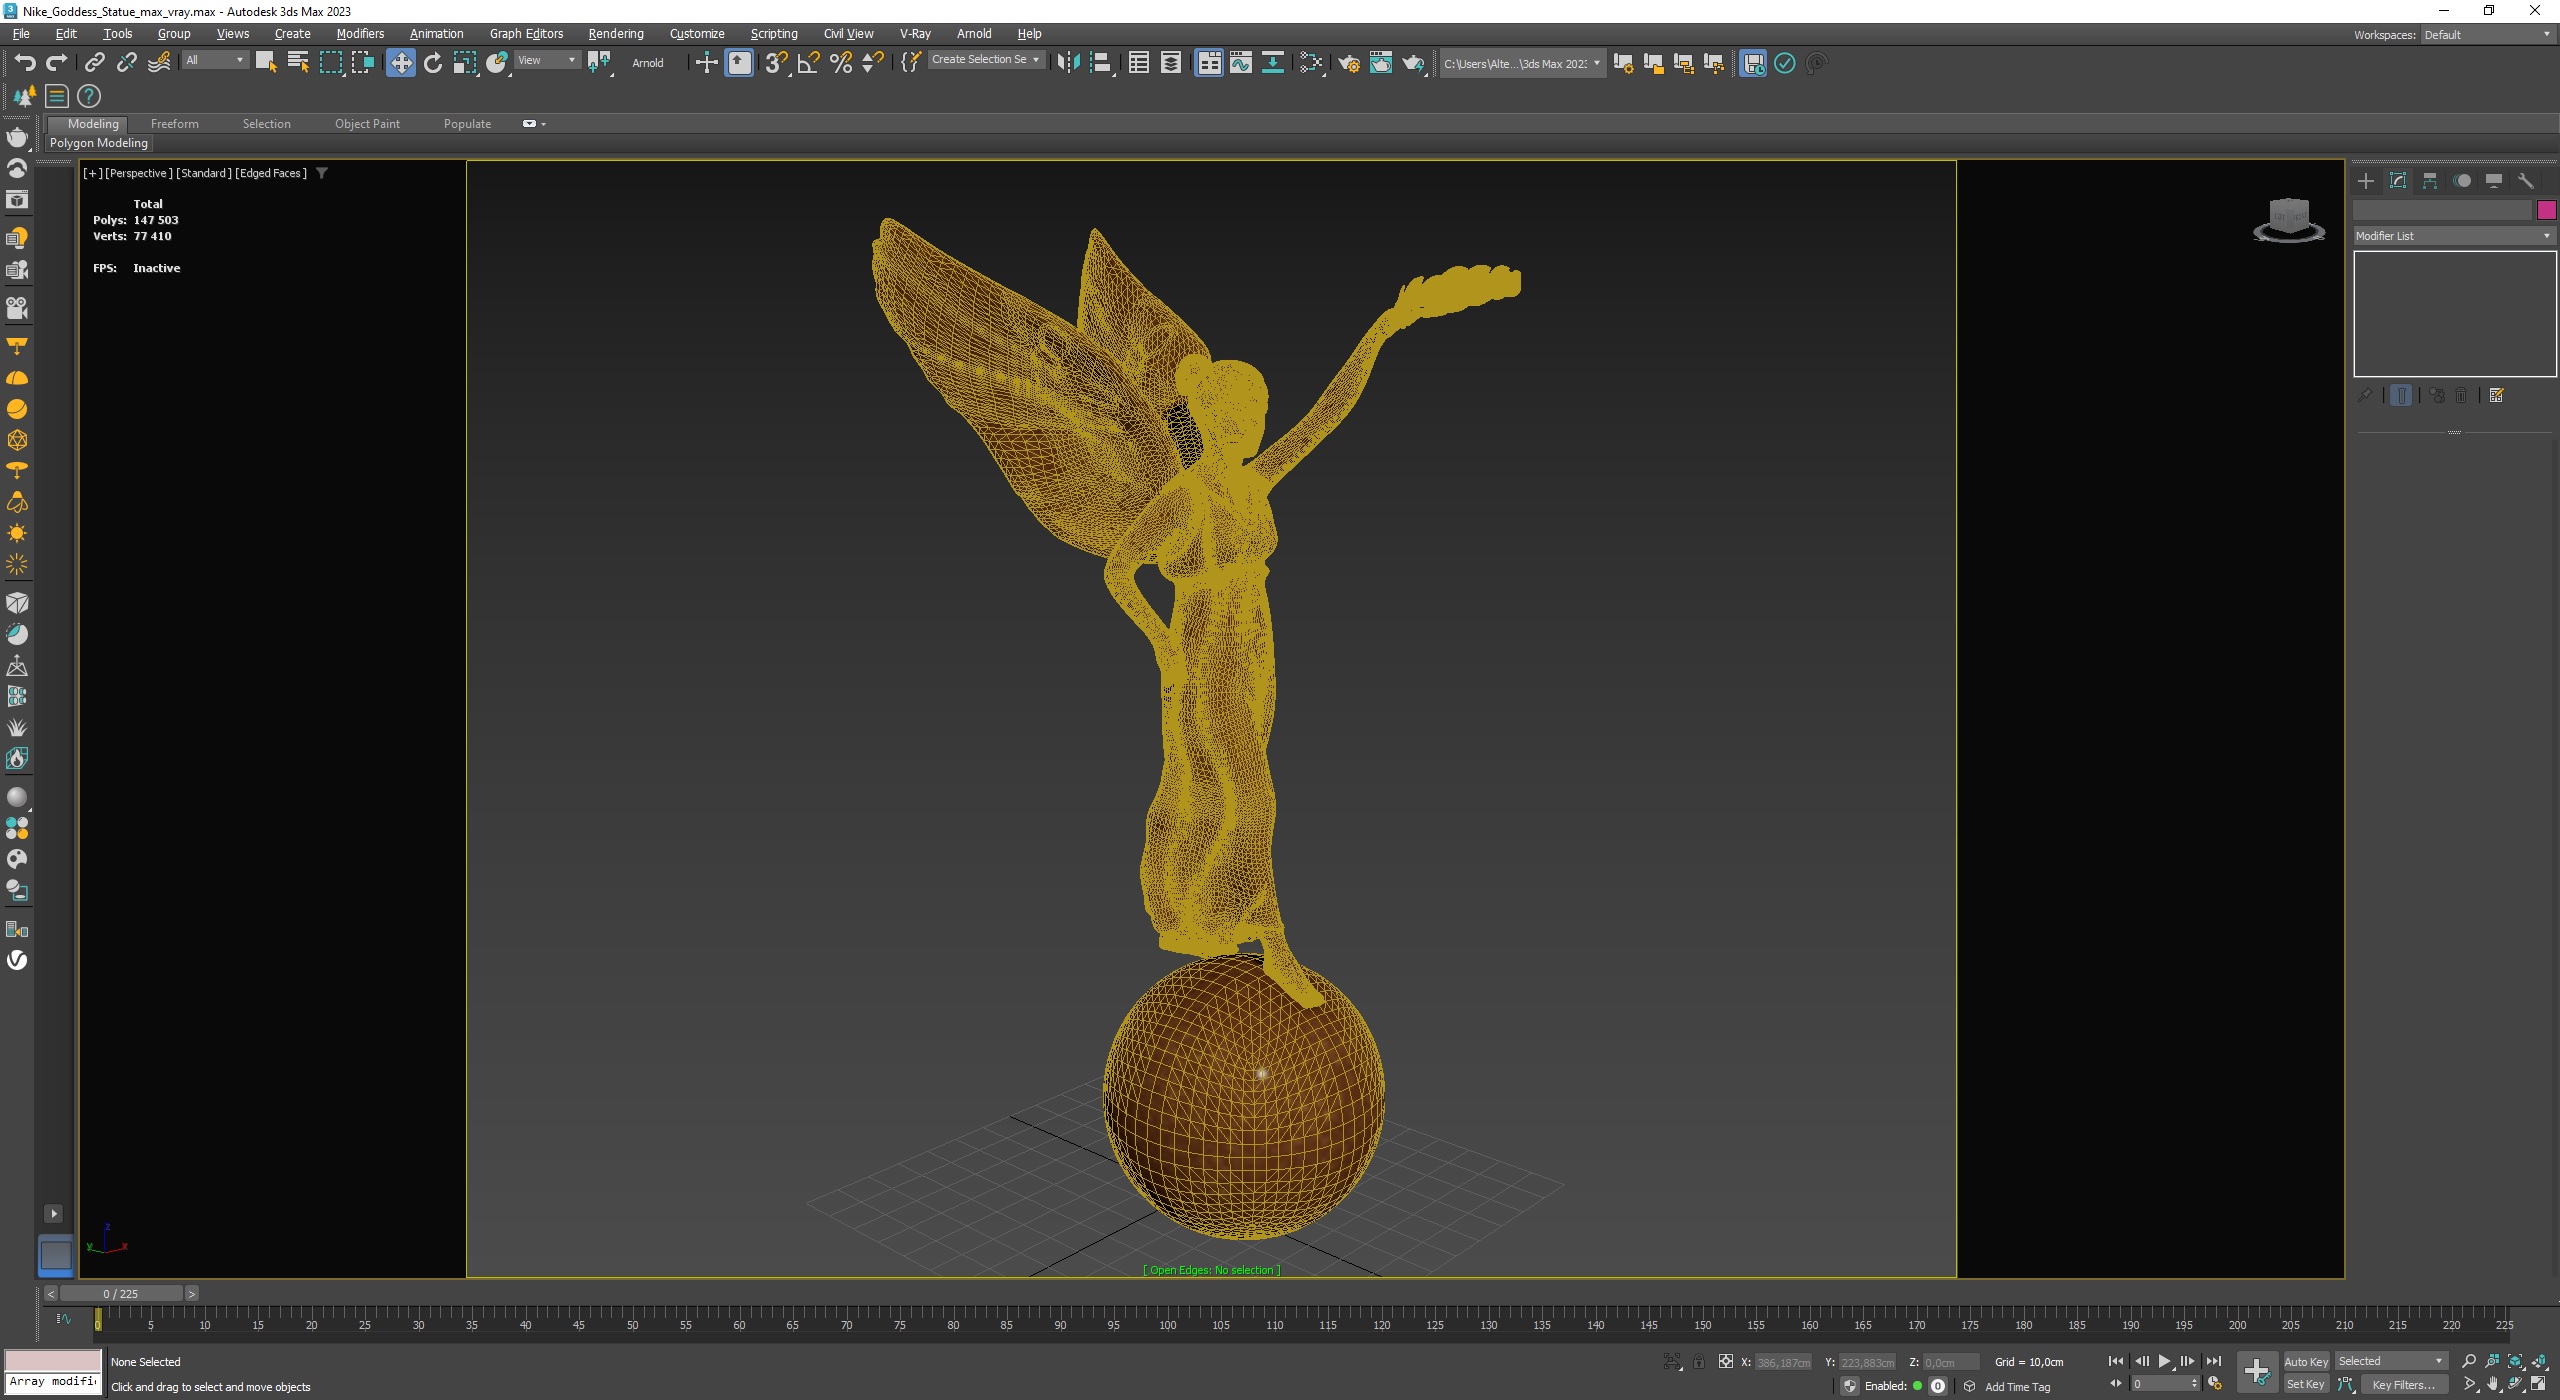Toggle Spinner Snap

tap(873, 63)
